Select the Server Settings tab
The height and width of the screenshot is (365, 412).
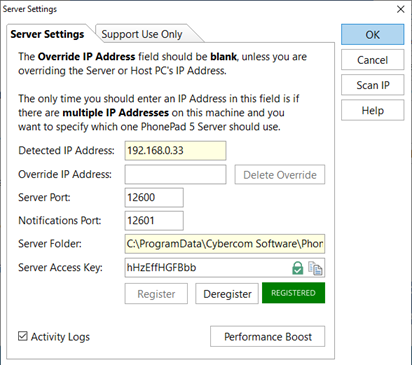(x=47, y=34)
